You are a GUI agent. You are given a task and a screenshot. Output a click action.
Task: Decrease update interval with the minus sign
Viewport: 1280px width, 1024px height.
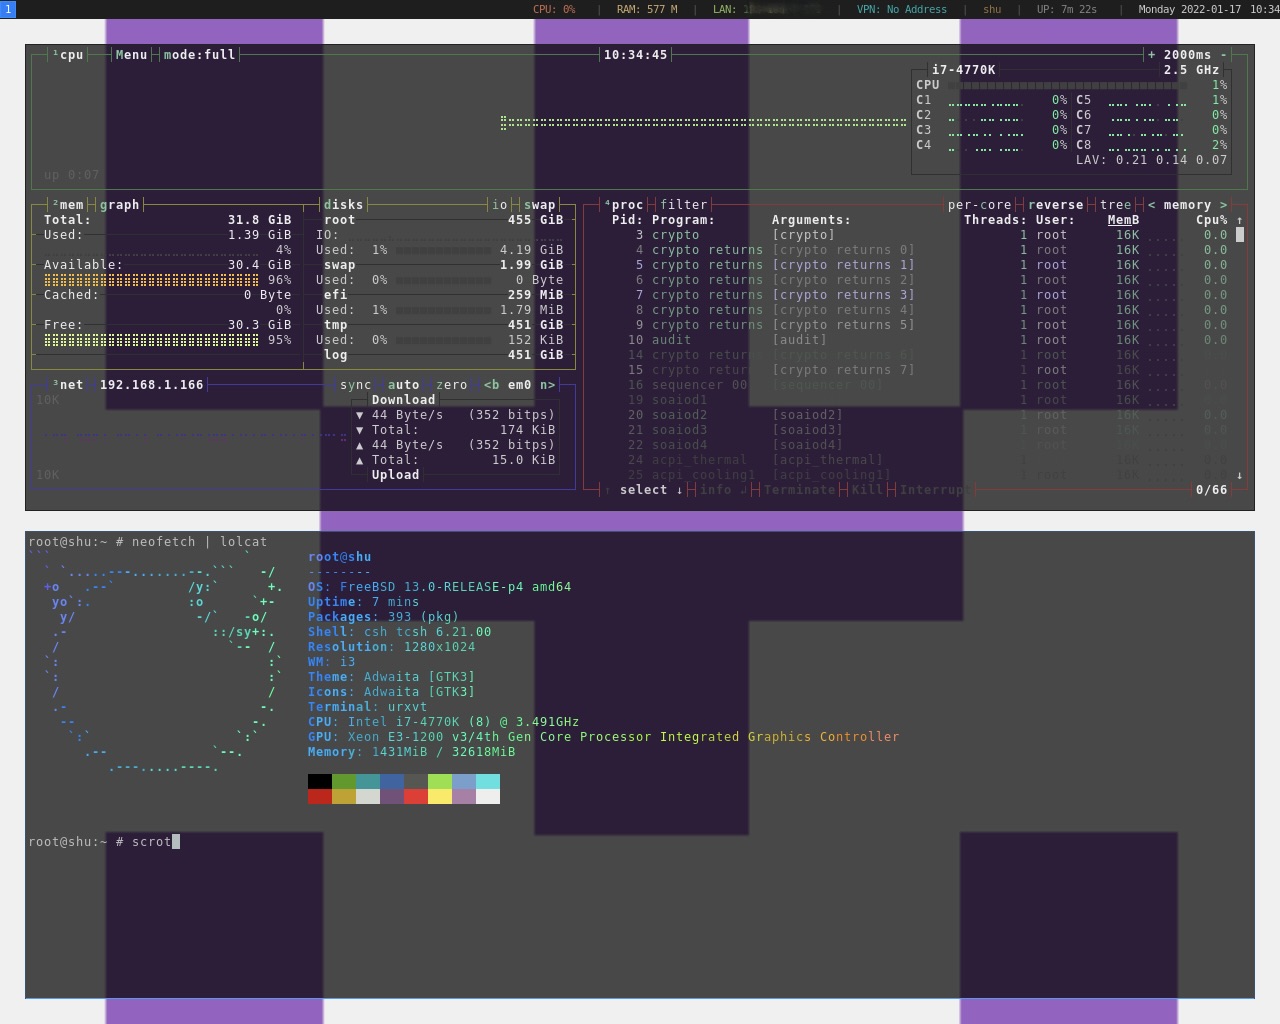(1223, 55)
